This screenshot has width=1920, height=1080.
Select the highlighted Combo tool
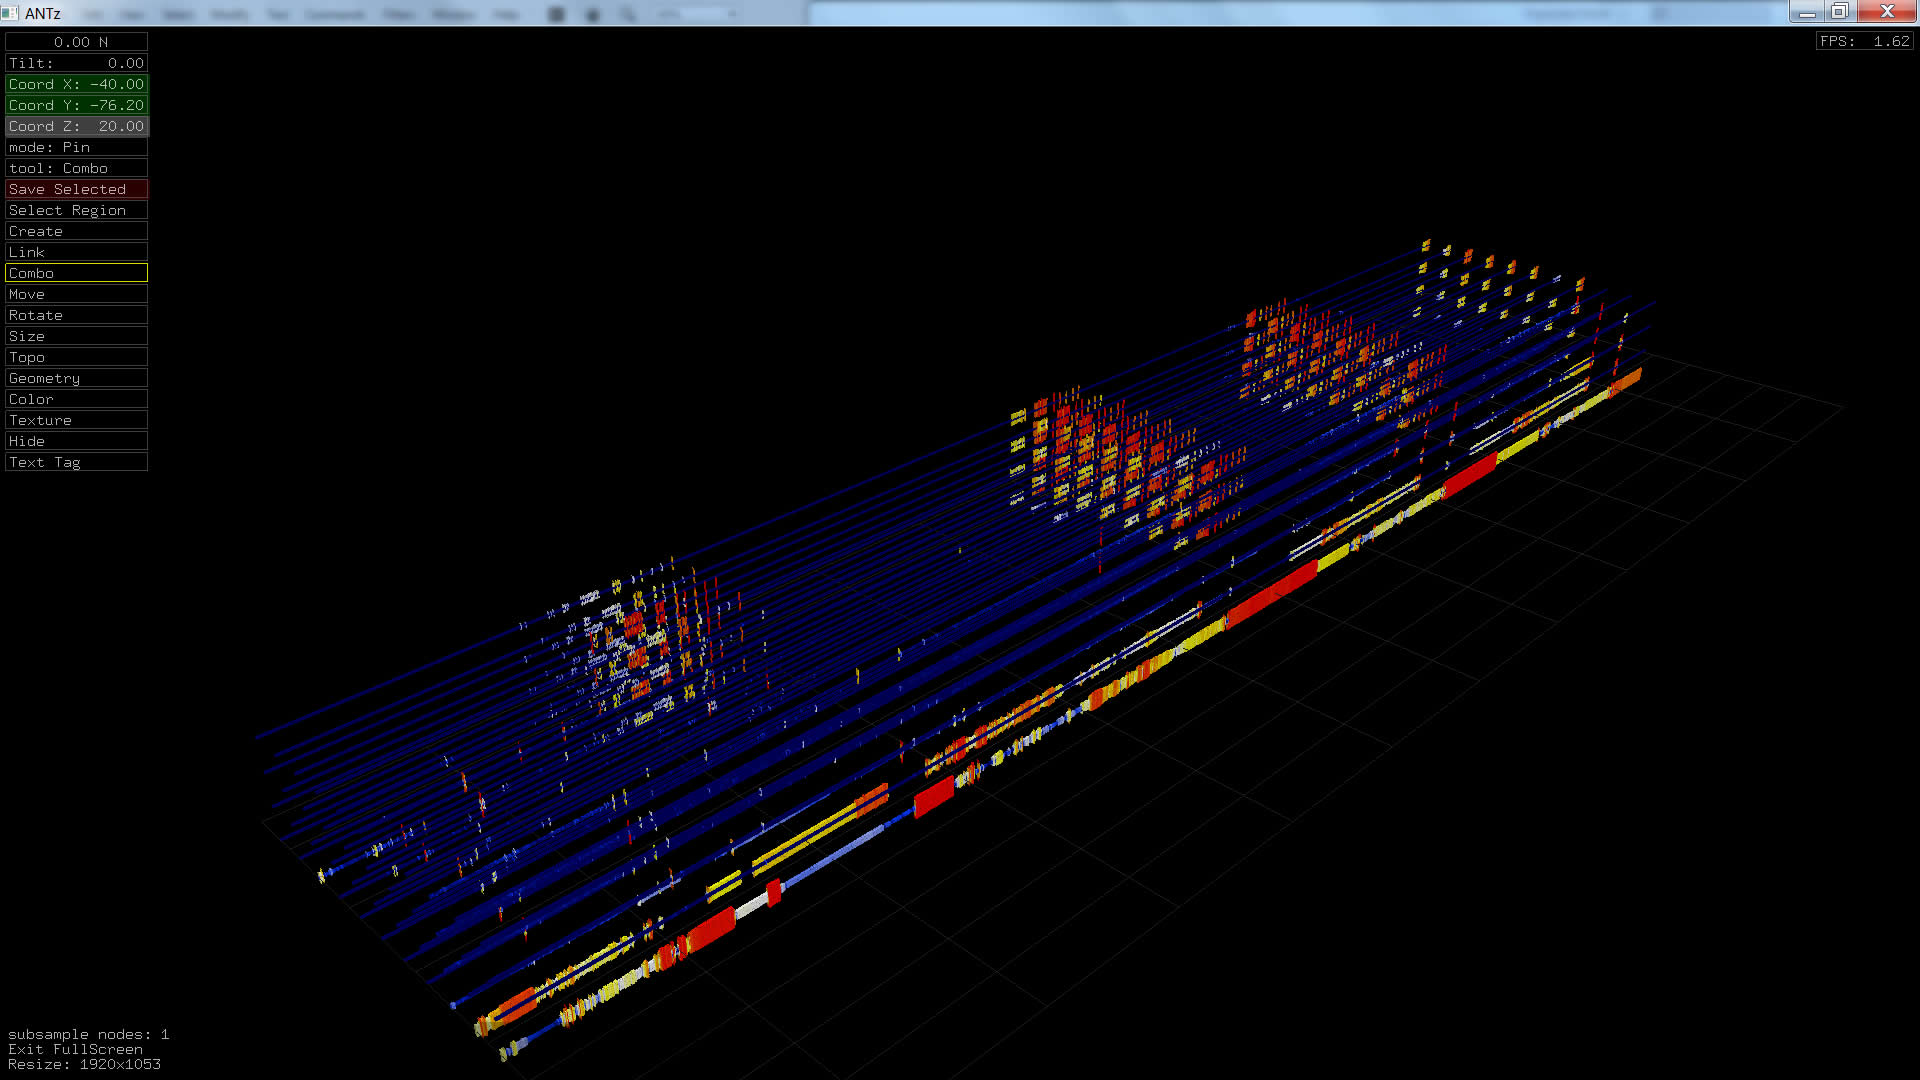76,273
